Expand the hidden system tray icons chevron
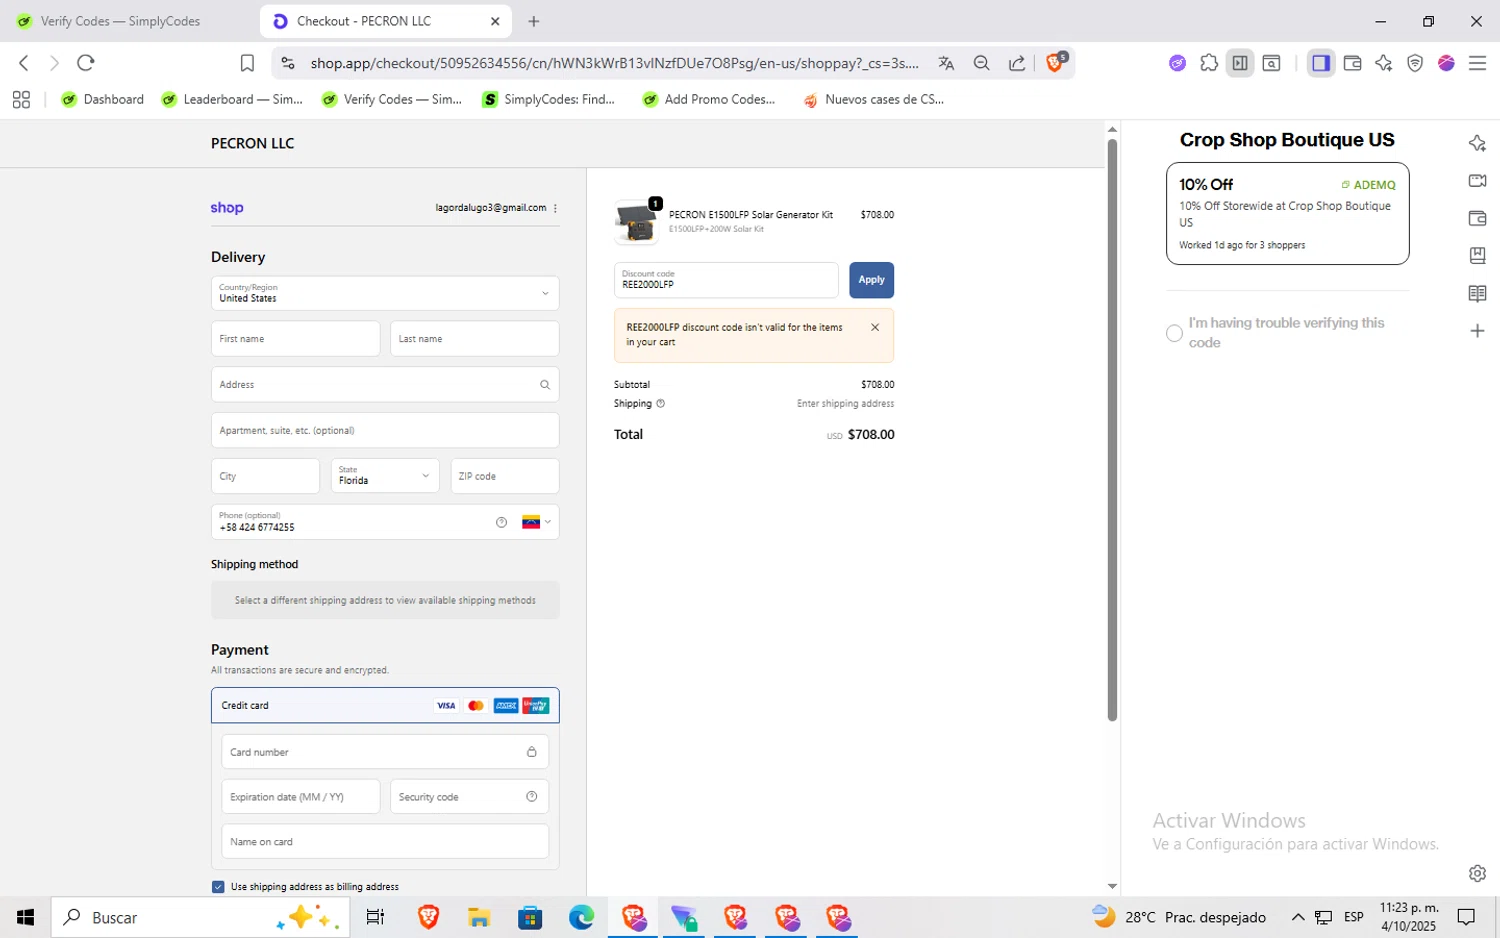 point(1298,917)
